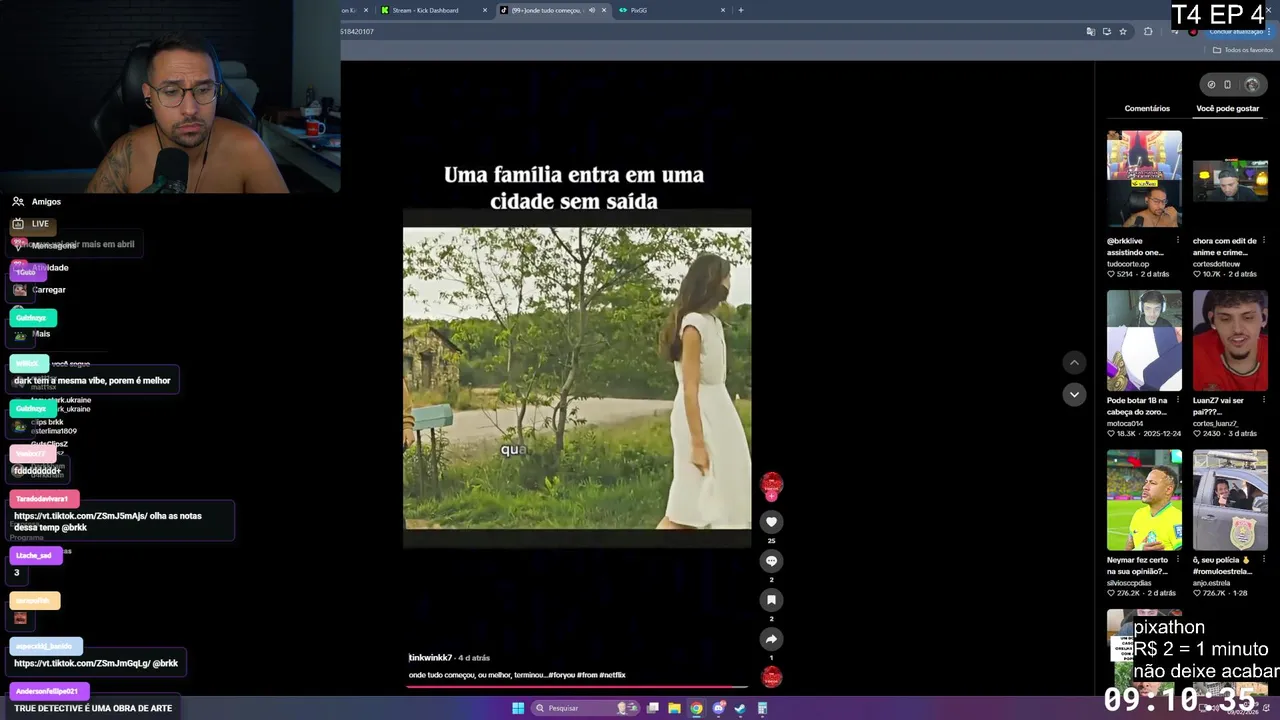Seek in video progress bar

[577, 687]
